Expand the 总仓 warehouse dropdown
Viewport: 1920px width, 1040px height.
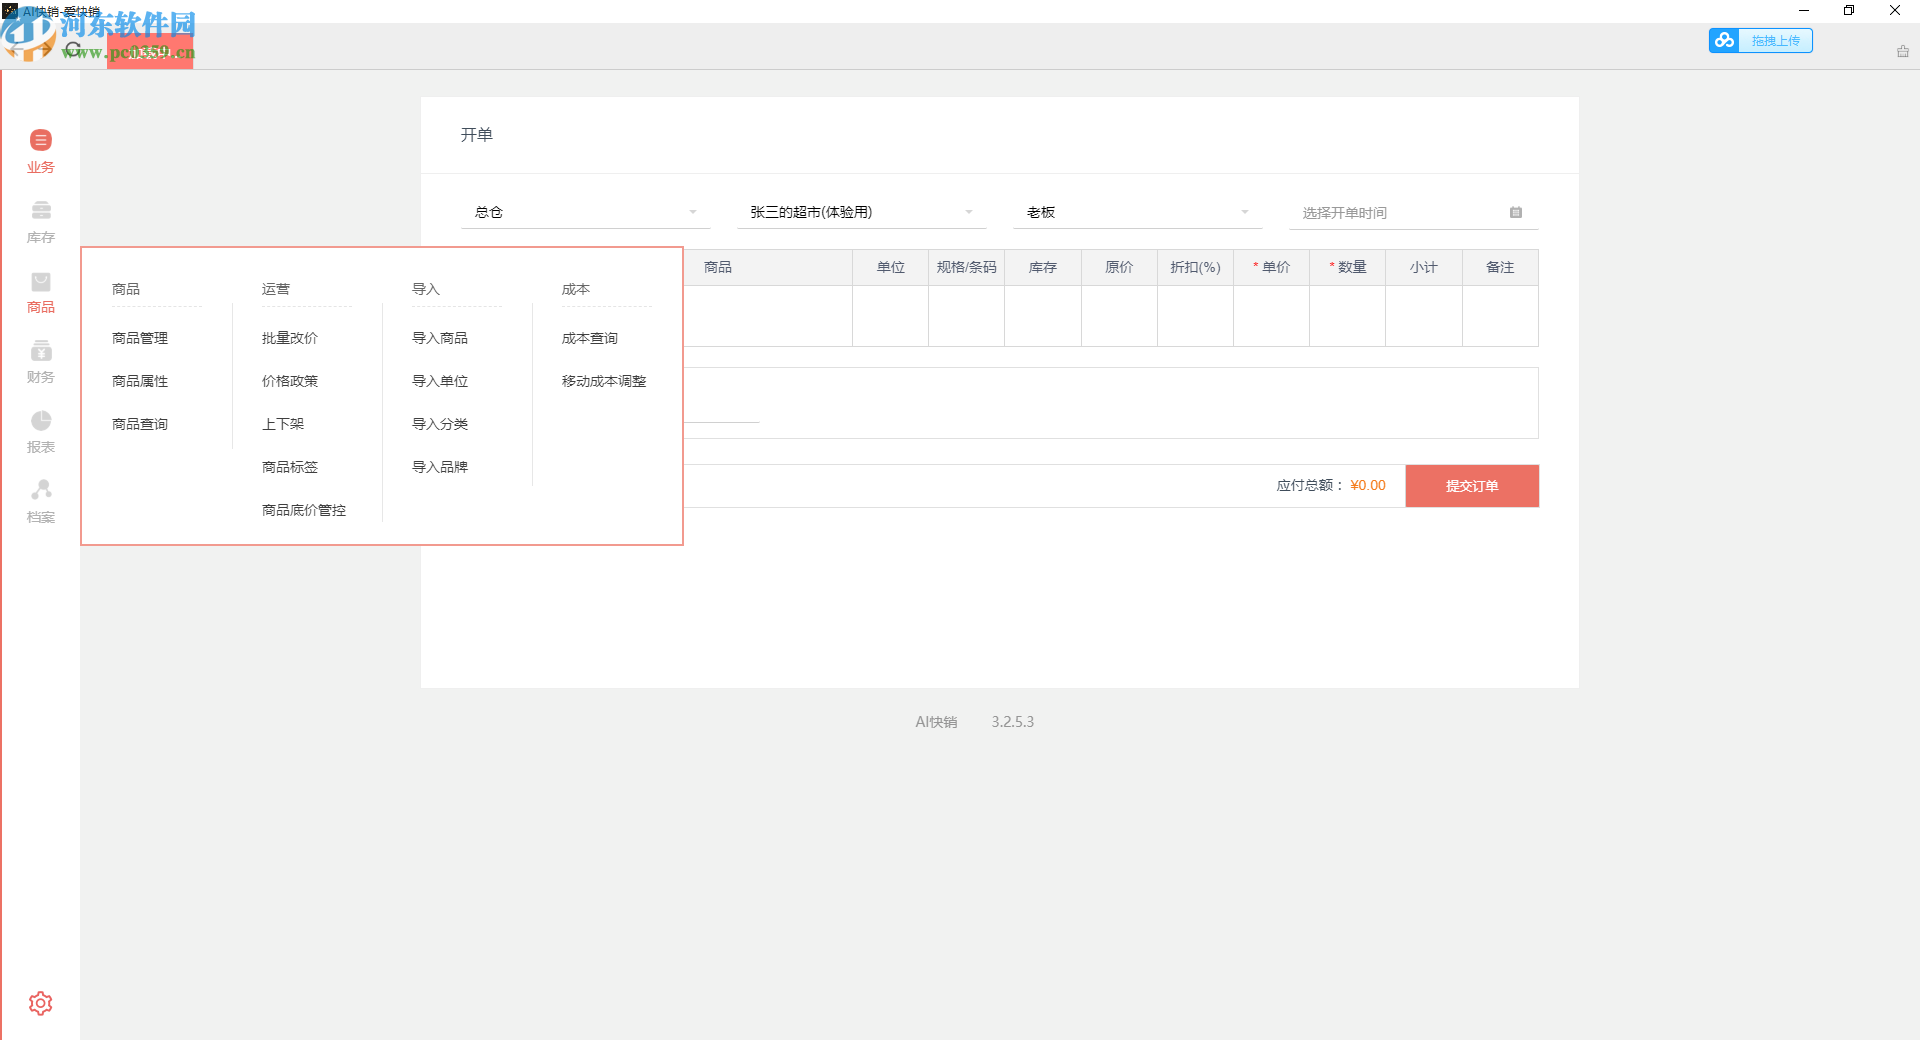pos(585,212)
